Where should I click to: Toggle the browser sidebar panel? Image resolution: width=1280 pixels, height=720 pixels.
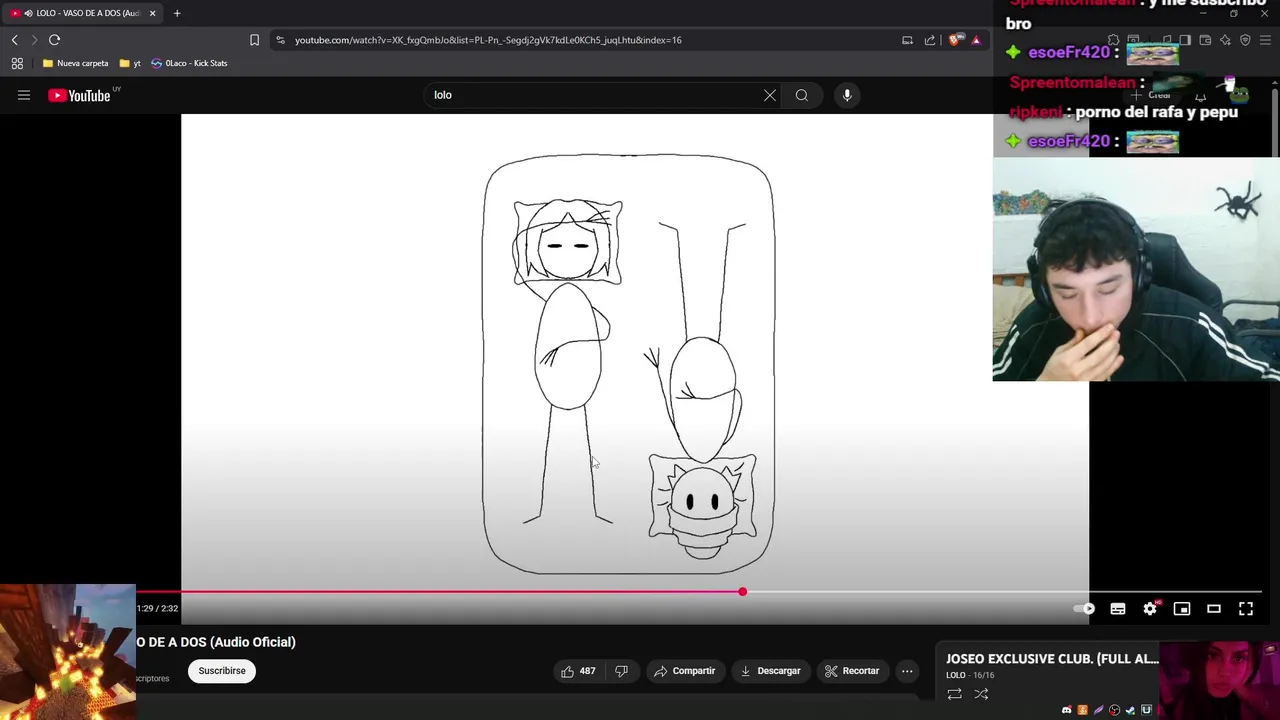click(1185, 40)
